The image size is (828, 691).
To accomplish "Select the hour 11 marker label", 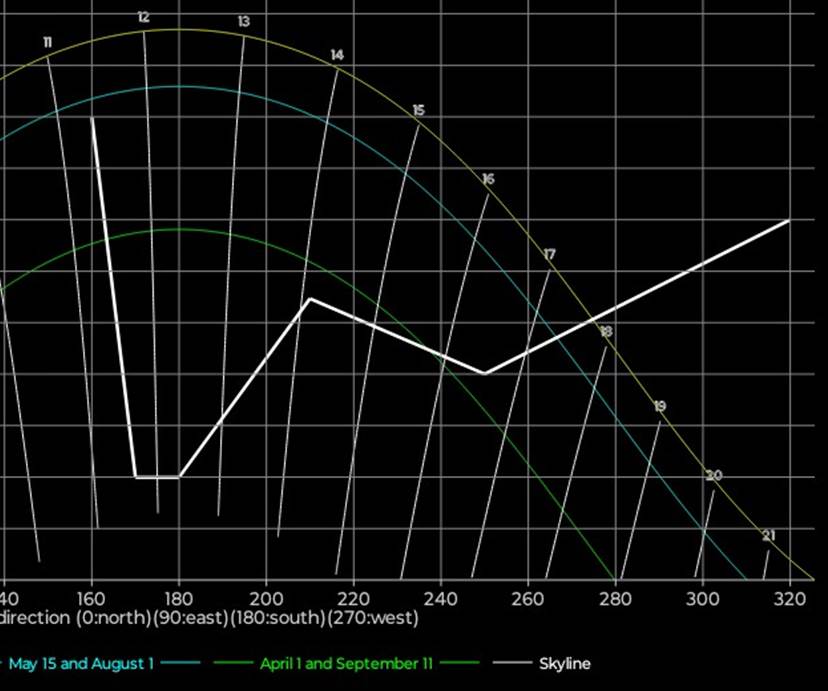I will pos(48,42).
